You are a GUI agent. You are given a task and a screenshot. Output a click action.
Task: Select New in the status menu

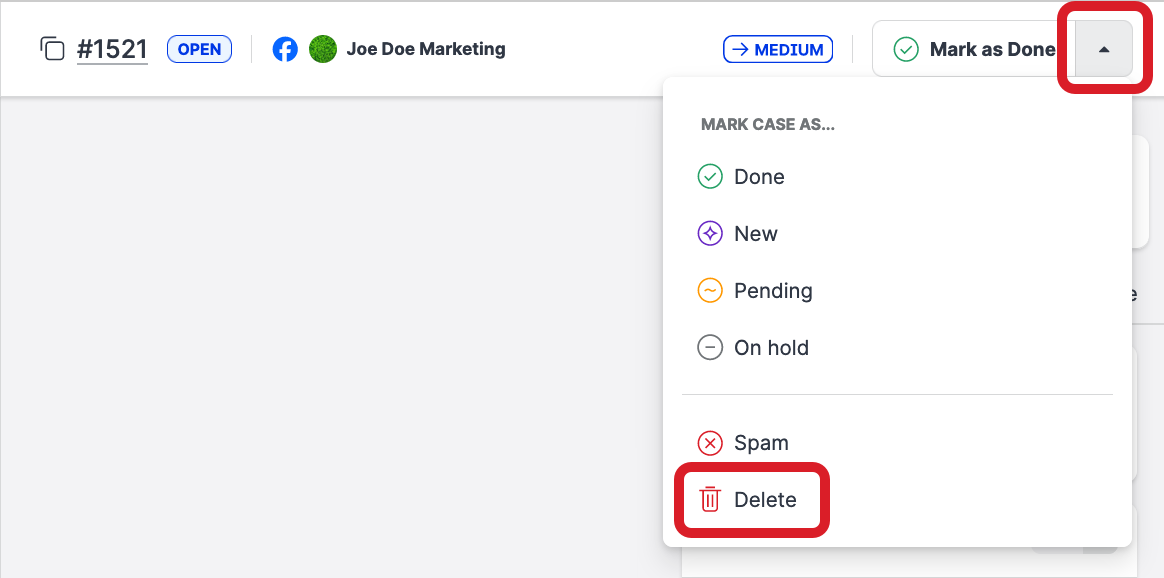pyautogui.click(x=755, y=234)
